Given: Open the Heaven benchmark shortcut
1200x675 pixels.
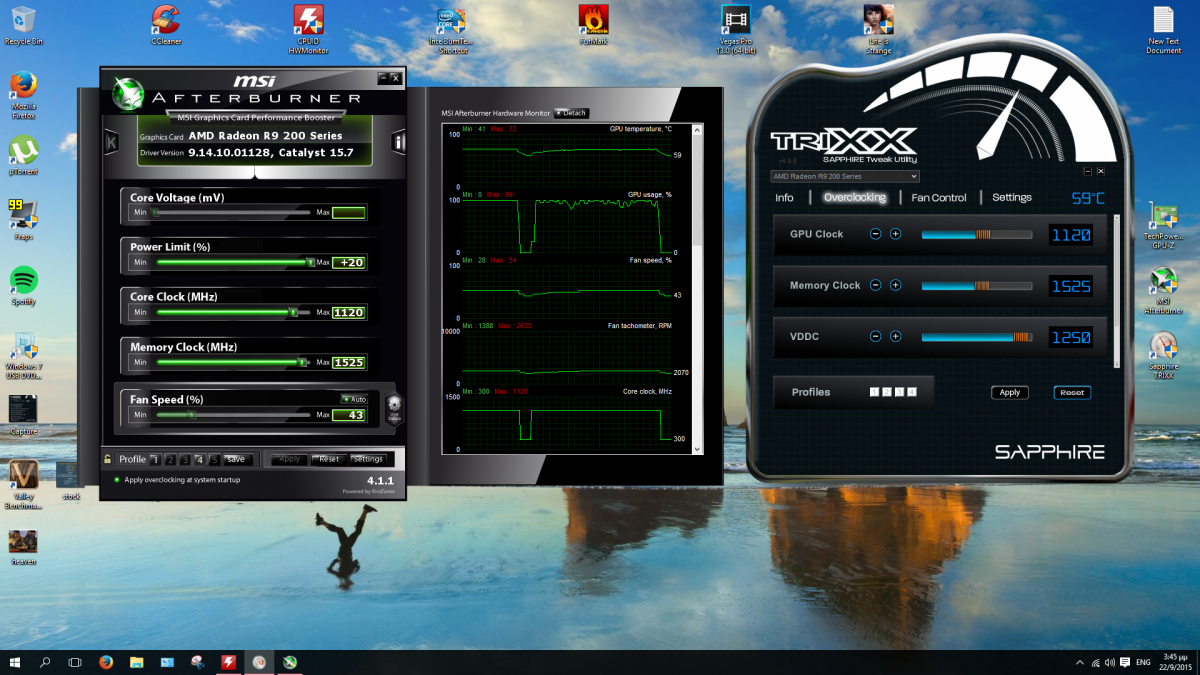Looking at the screenshot, I should tap(23, 545).
